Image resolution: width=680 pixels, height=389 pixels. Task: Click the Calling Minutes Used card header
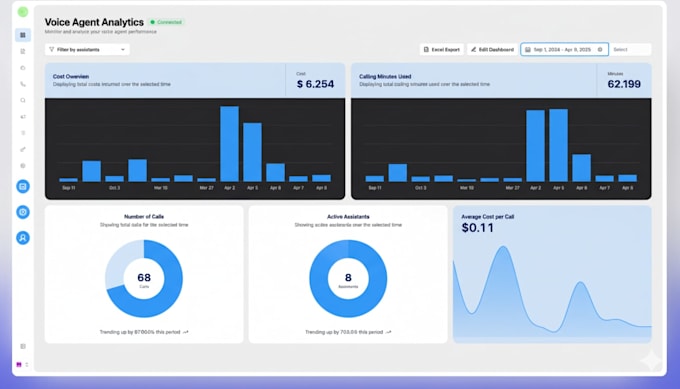click(x=501, y=80)
